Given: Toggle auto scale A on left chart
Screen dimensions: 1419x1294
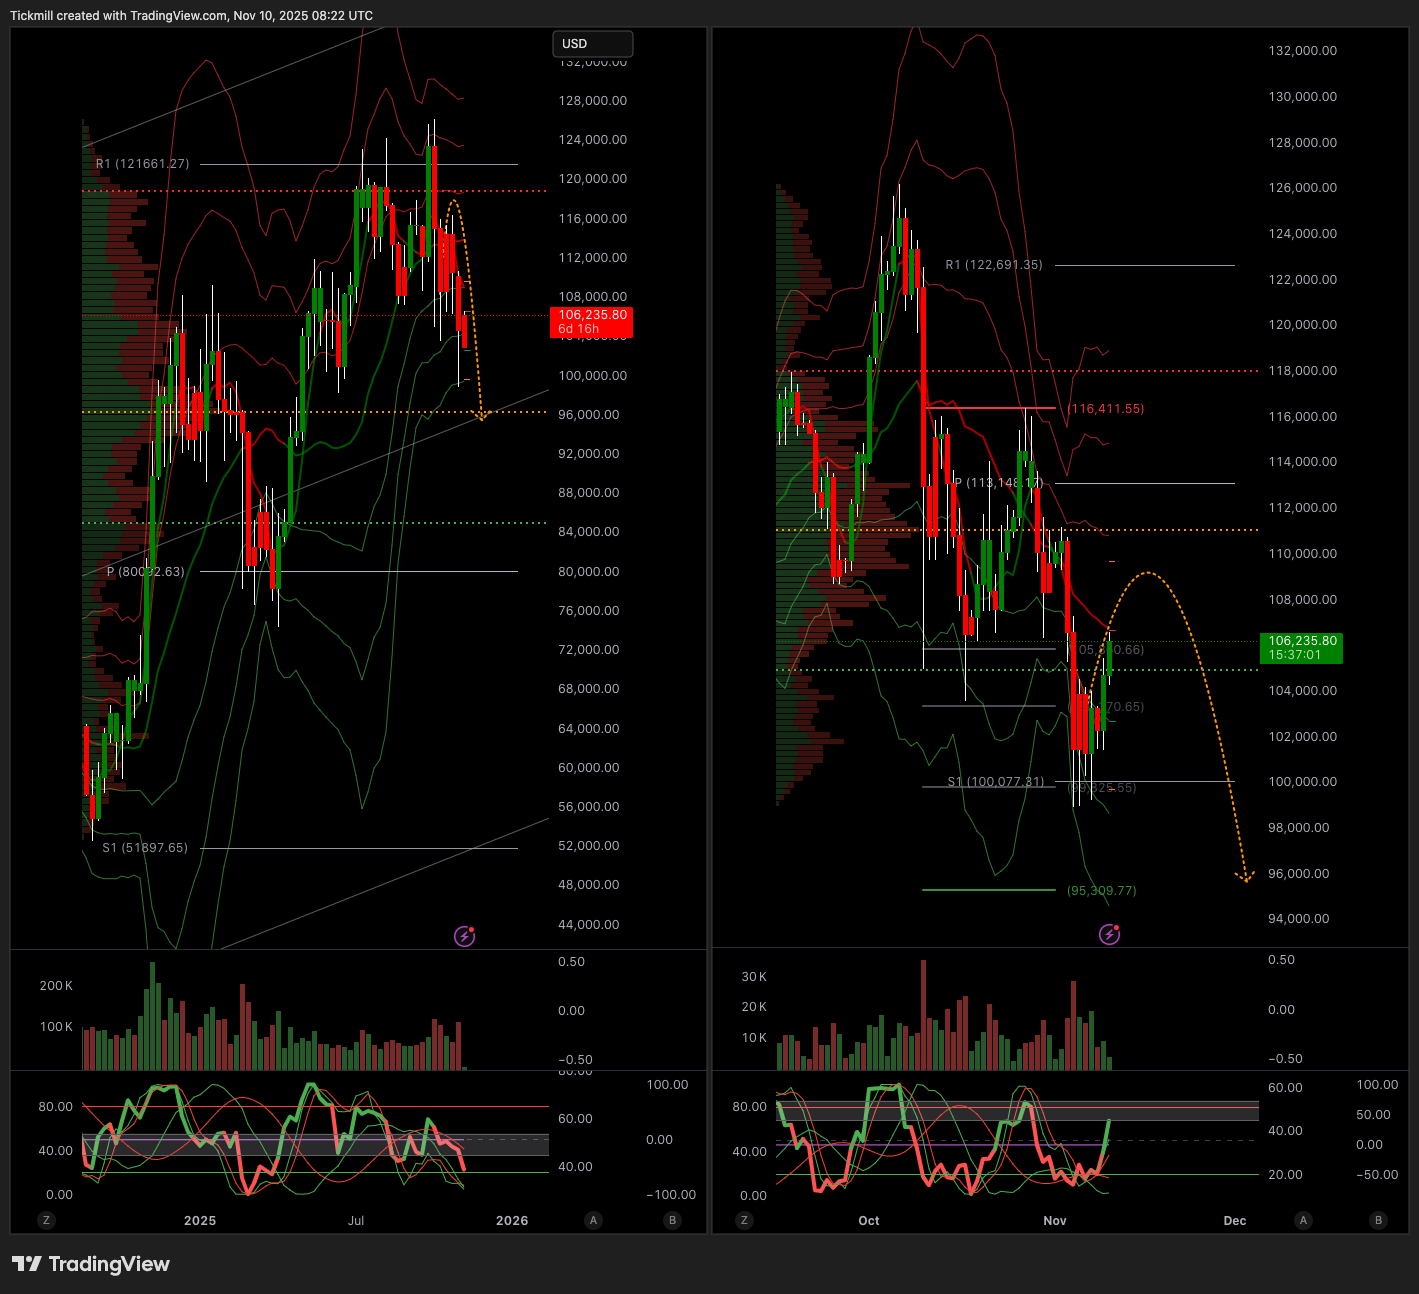Looking at the screenshot, I should point(594,1220).
